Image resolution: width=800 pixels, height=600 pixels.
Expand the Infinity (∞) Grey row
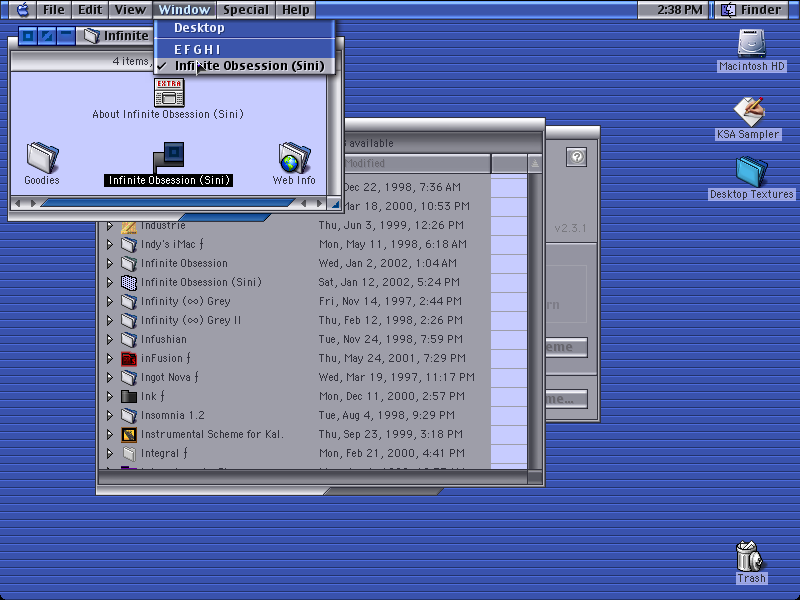point(110,301)
